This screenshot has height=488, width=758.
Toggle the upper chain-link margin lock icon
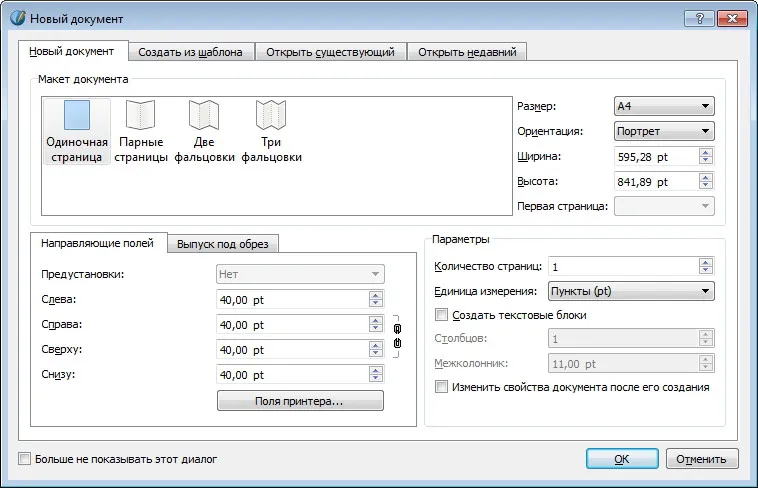click(397, 329)
